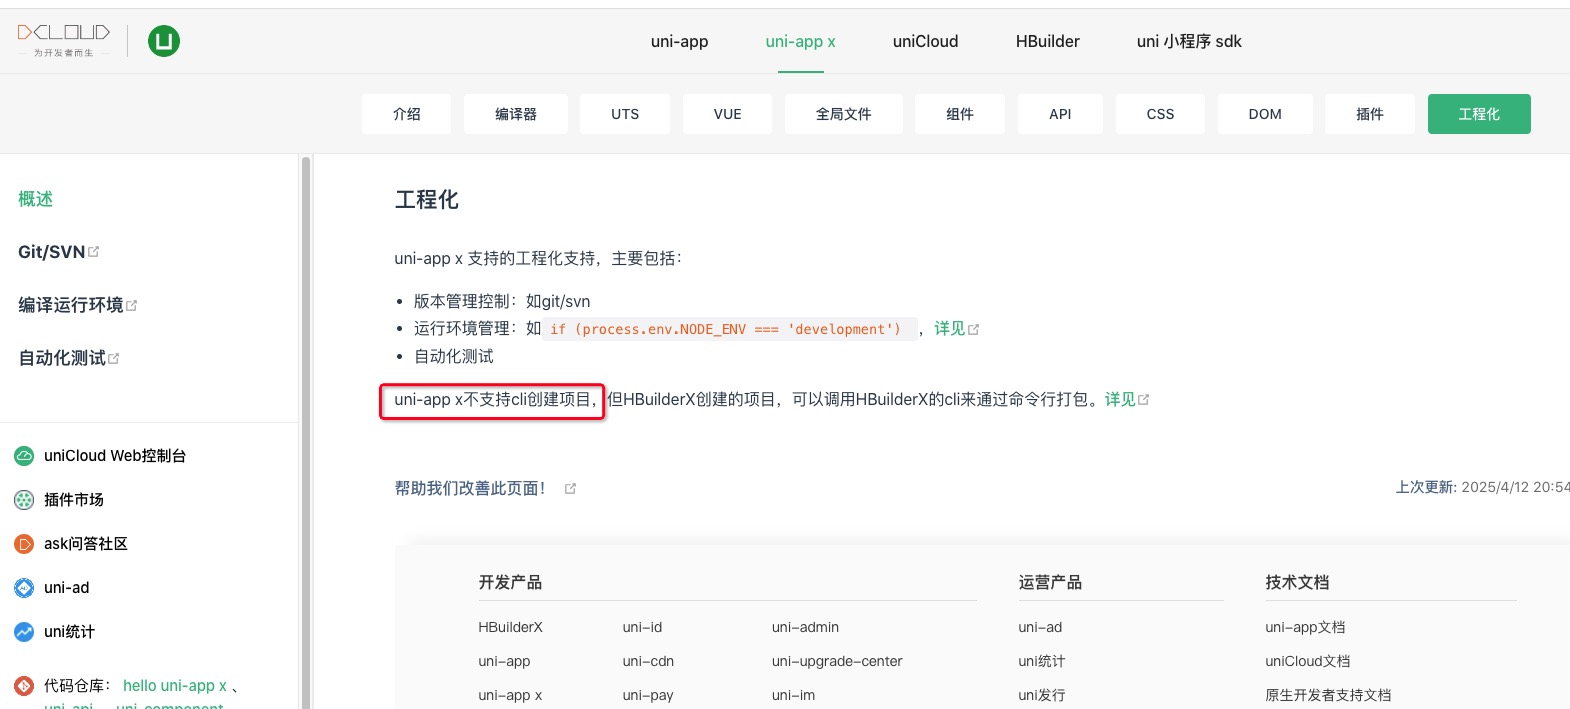Click the uni-ad sidebar icon
This screenshot has width=1570, height=709.
pyautogui.click(x=24, y=588)
